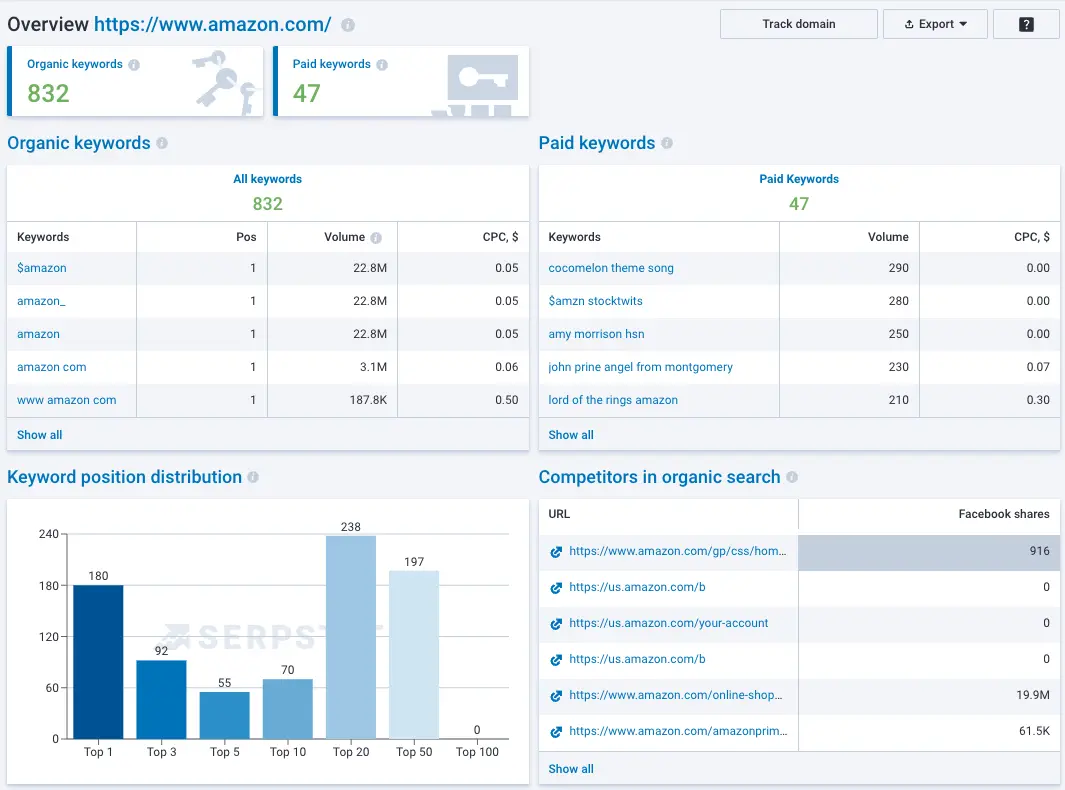Expand the Export dropdown
The image size is (1065, 790).
(935, 24)
